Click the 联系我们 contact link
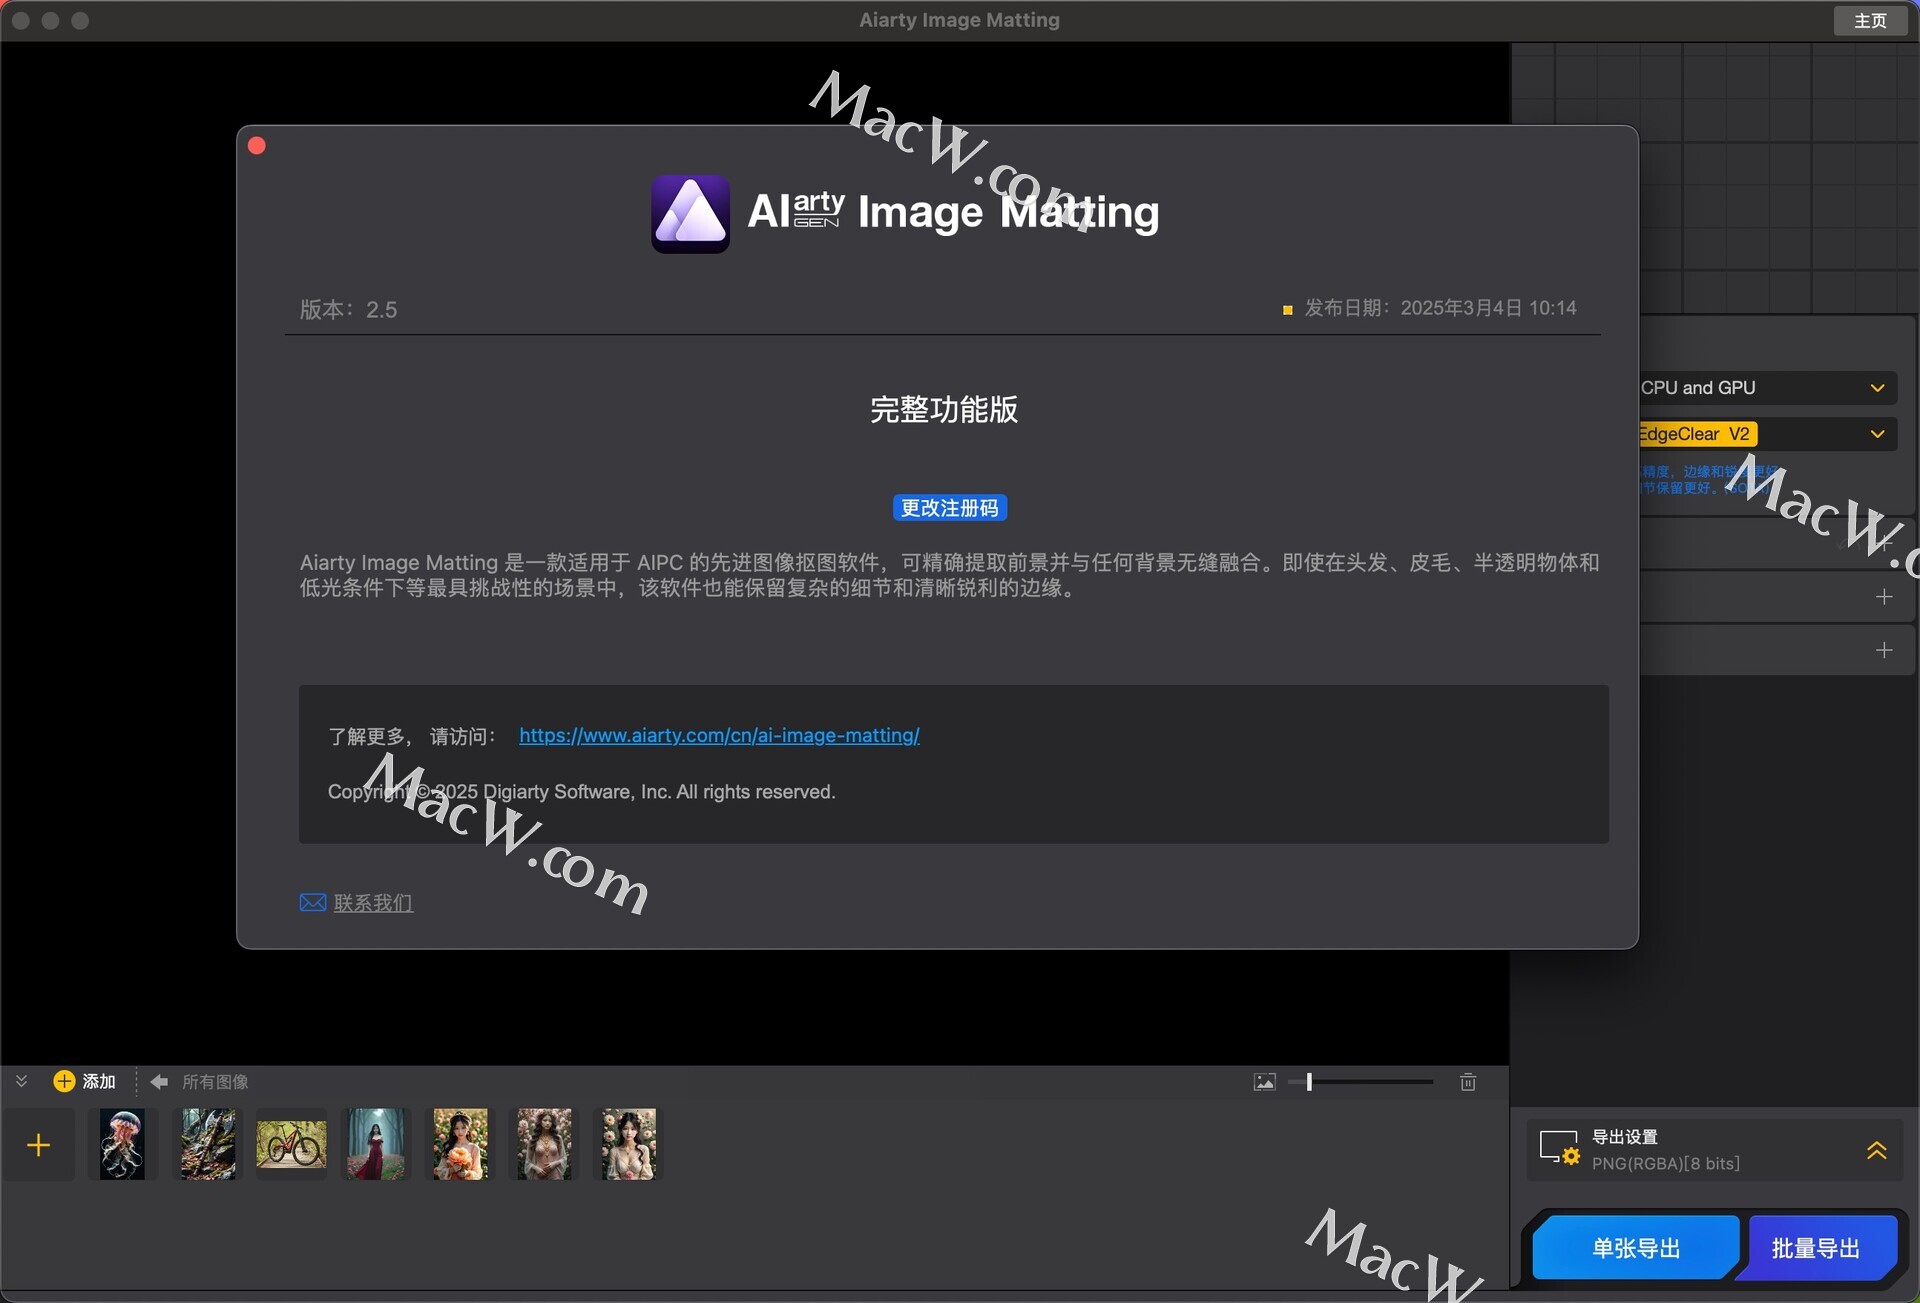 pyautogui.click(x=373, y=903)
